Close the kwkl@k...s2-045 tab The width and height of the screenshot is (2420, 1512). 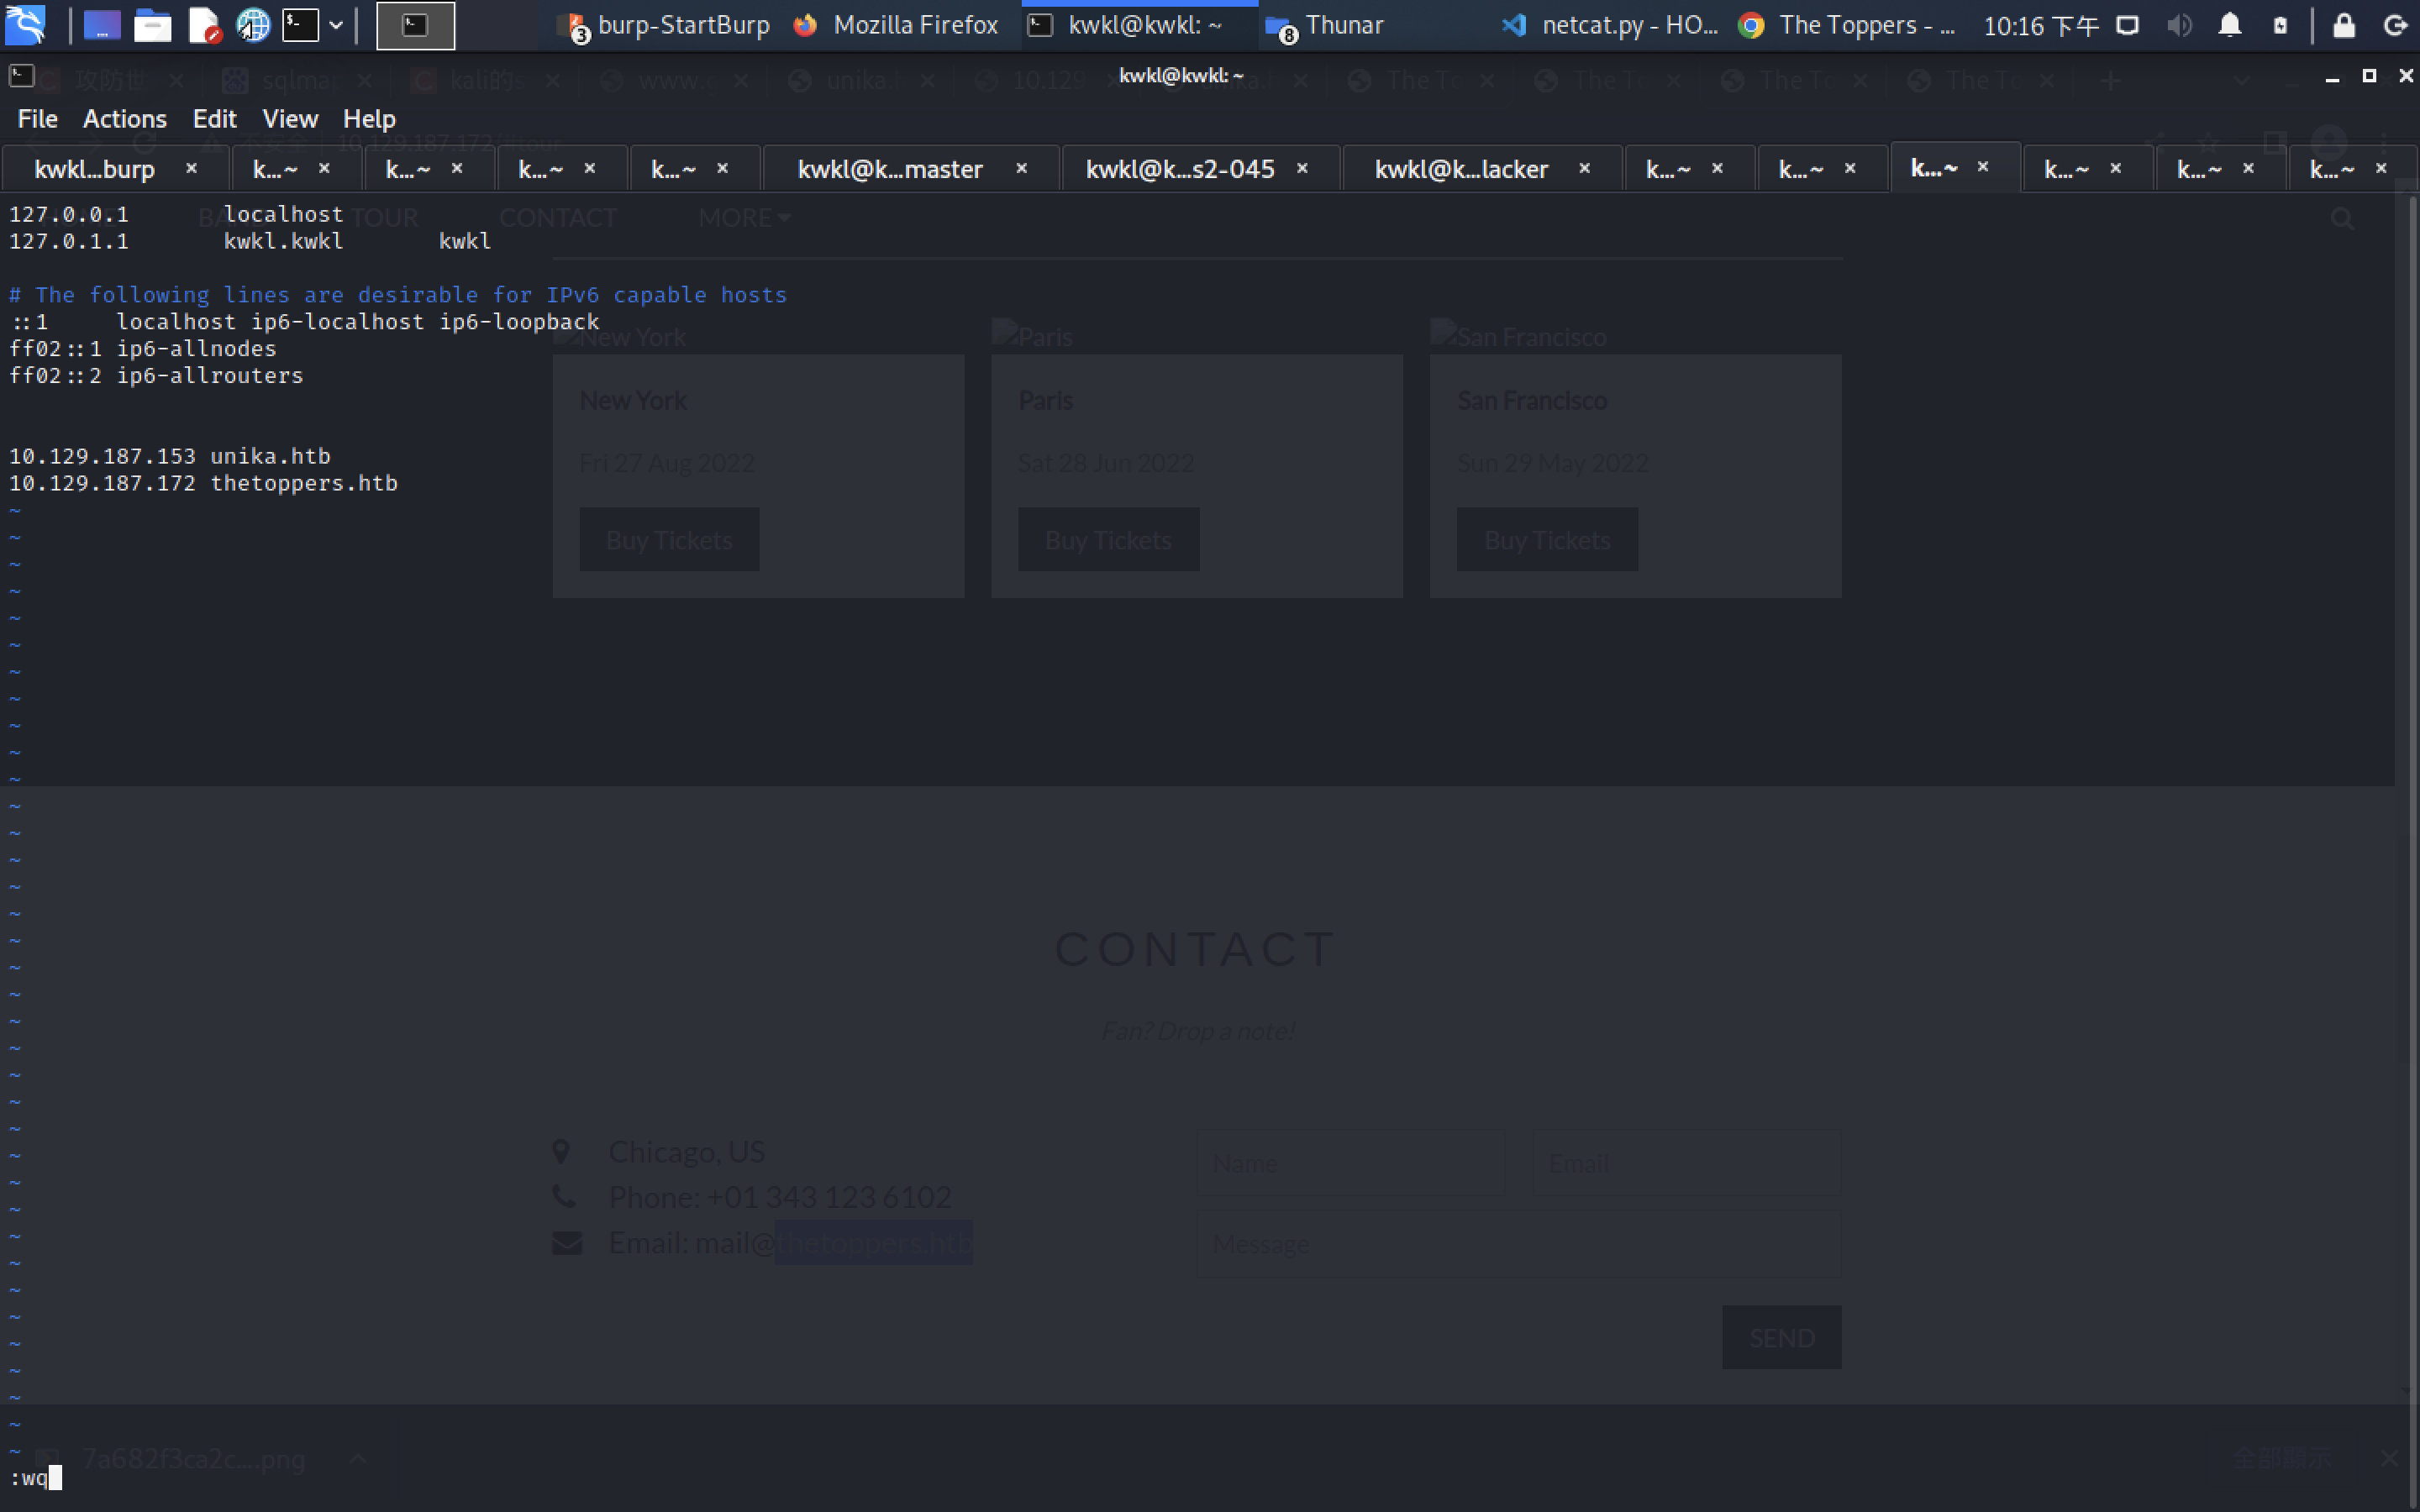[1302, 168]
